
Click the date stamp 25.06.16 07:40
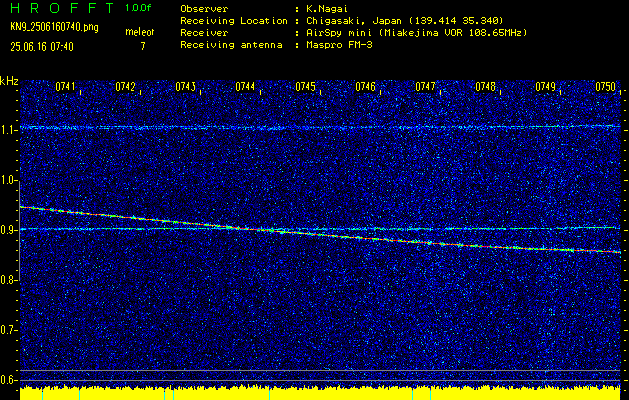click(42, 47)
